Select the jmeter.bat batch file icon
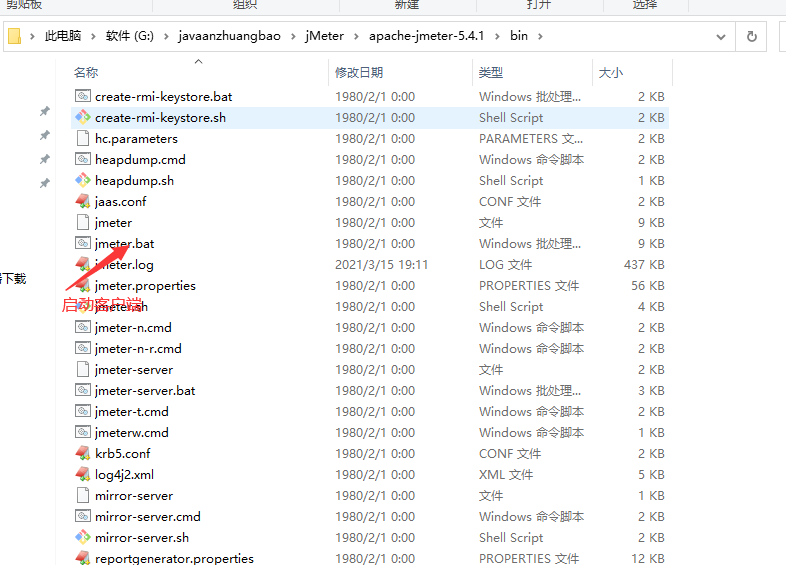The width and height of the screenshot is (786, 565). [83, 244]
